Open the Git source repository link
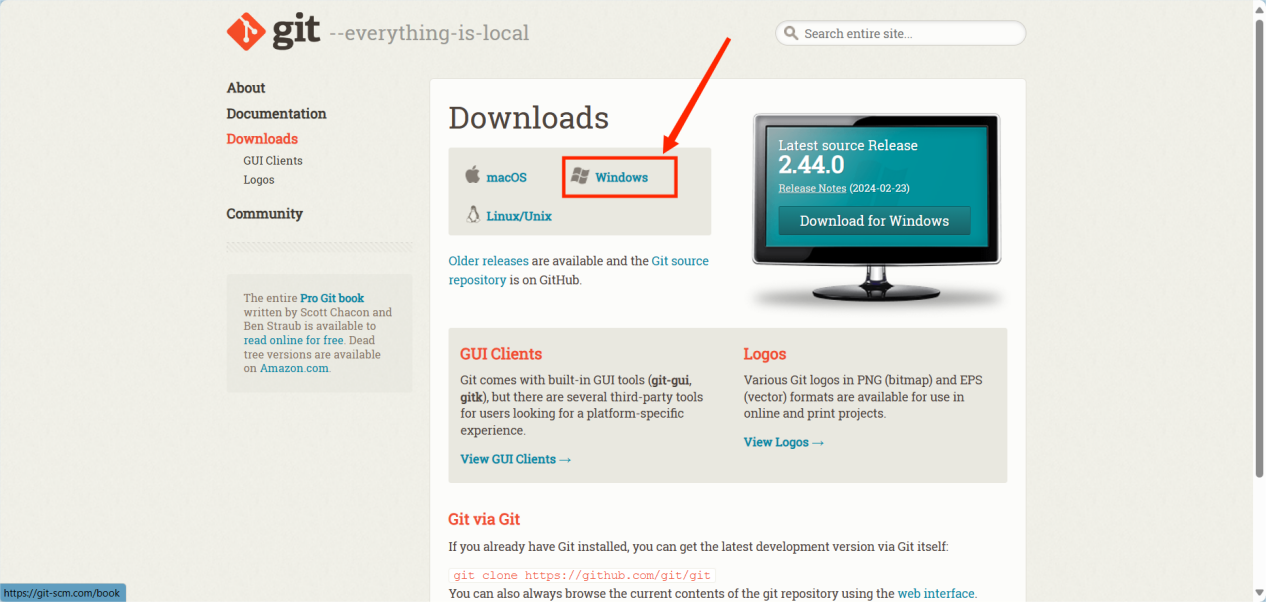 [579, 270]
